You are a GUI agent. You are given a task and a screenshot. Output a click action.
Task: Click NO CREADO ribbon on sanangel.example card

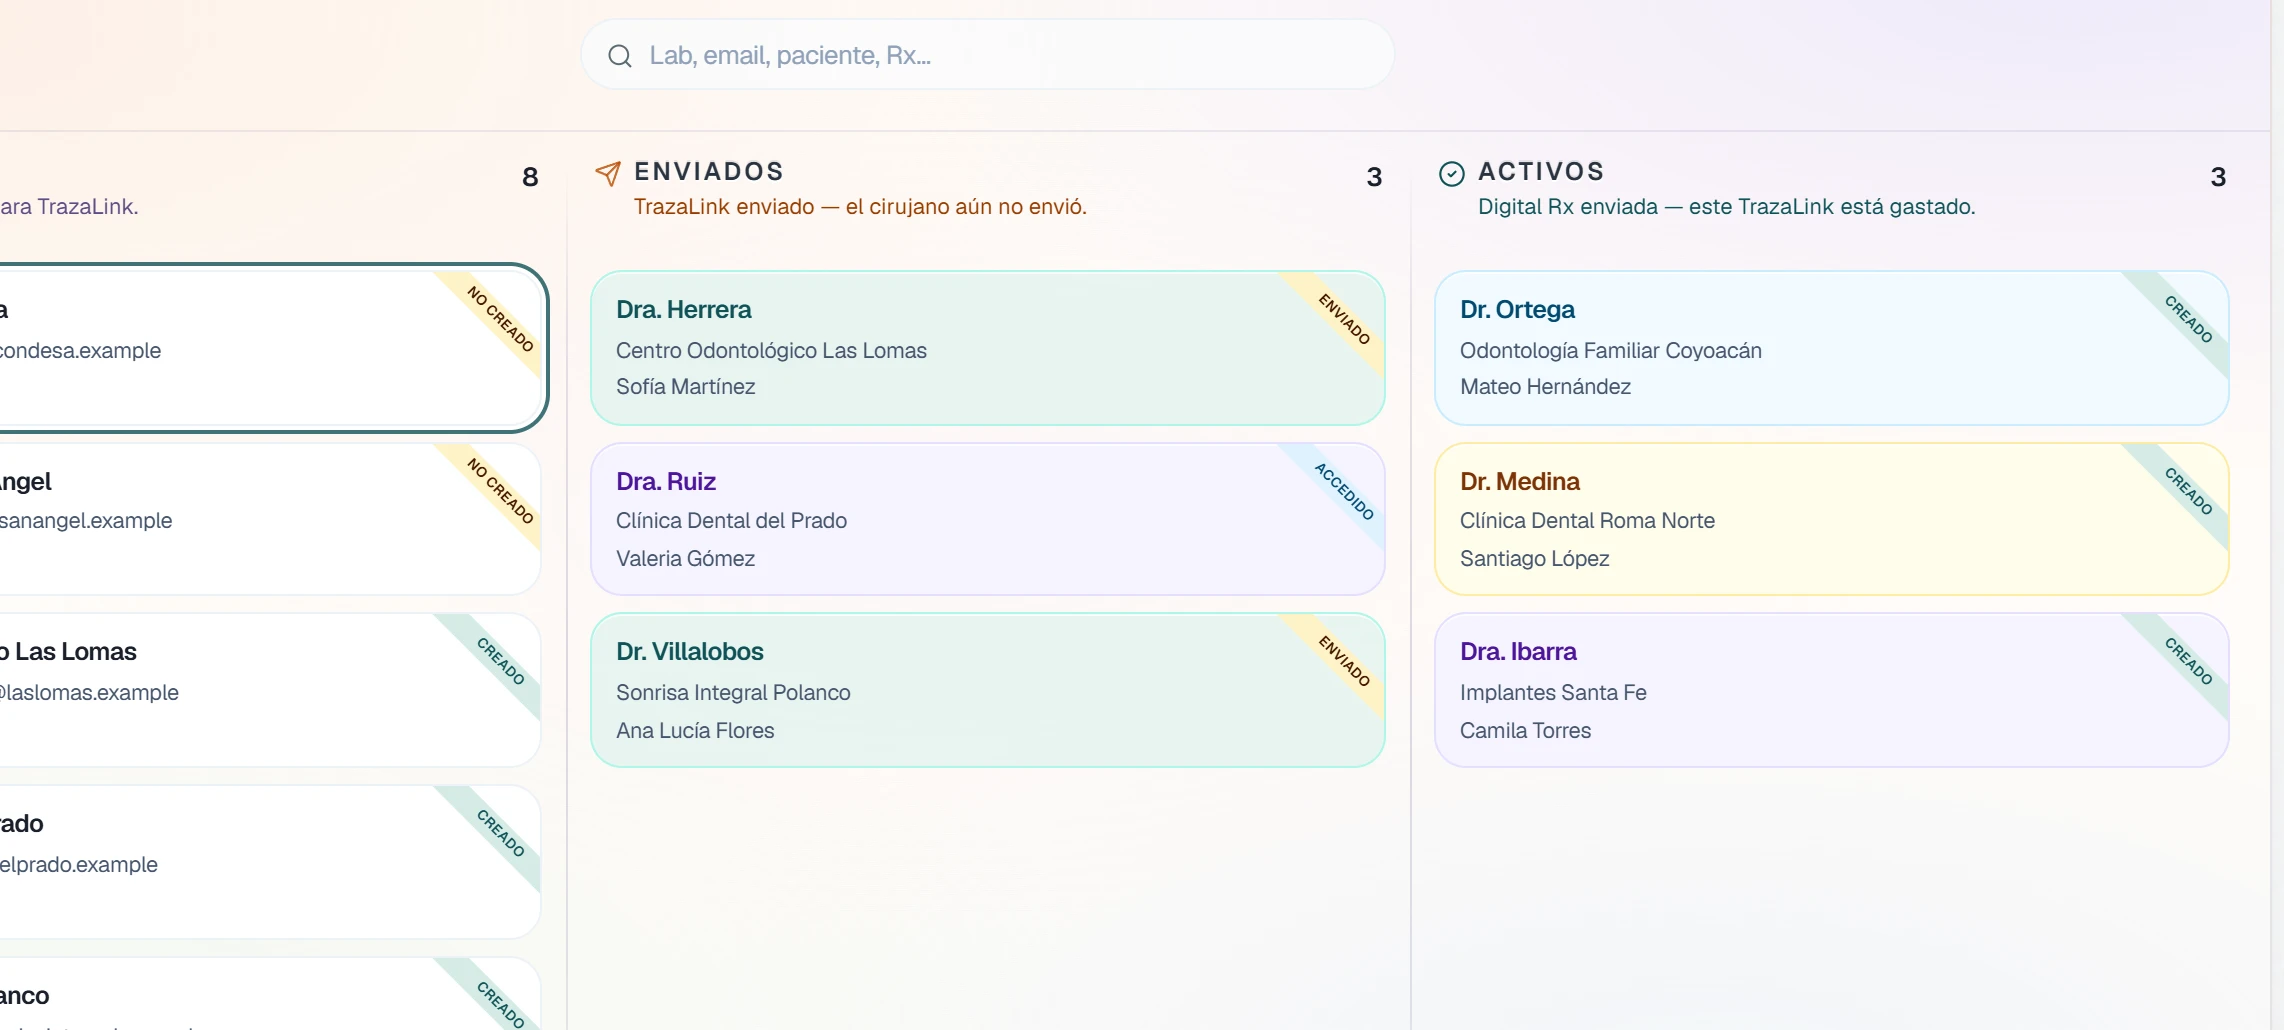500,491
